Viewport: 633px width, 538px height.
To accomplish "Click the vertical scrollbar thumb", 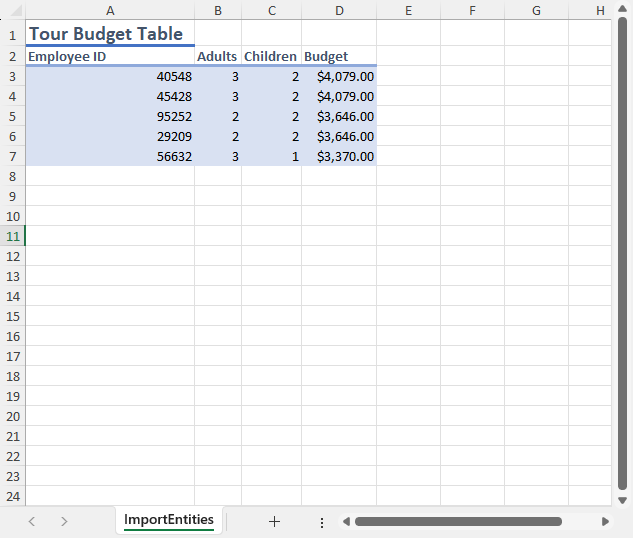I will click(x=622, y=250).
